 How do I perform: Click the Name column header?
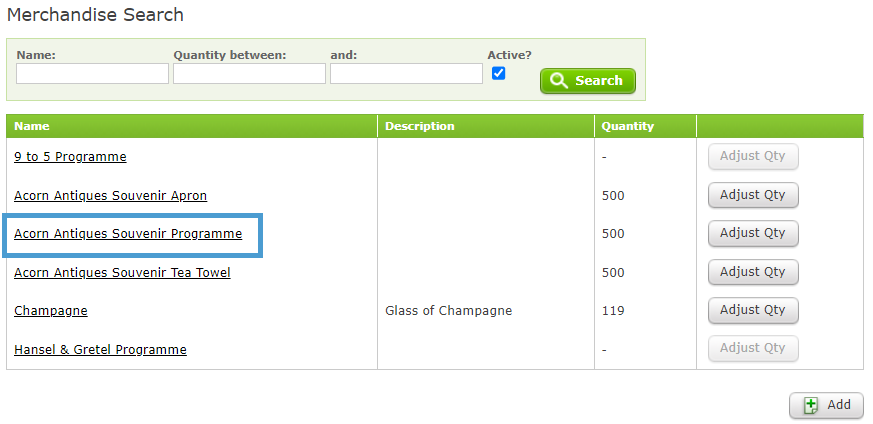[32, 126]
